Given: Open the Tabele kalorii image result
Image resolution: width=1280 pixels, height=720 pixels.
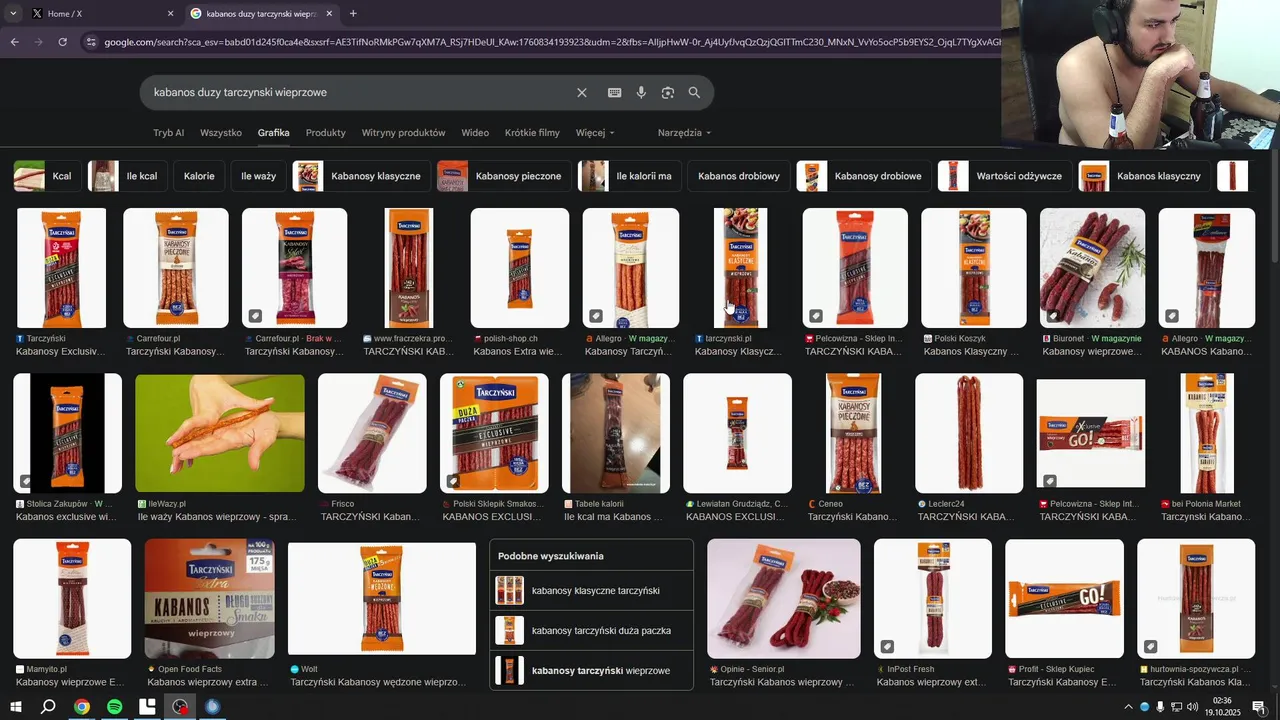Looking at the screenshot, I should click(x=616, y=433).
